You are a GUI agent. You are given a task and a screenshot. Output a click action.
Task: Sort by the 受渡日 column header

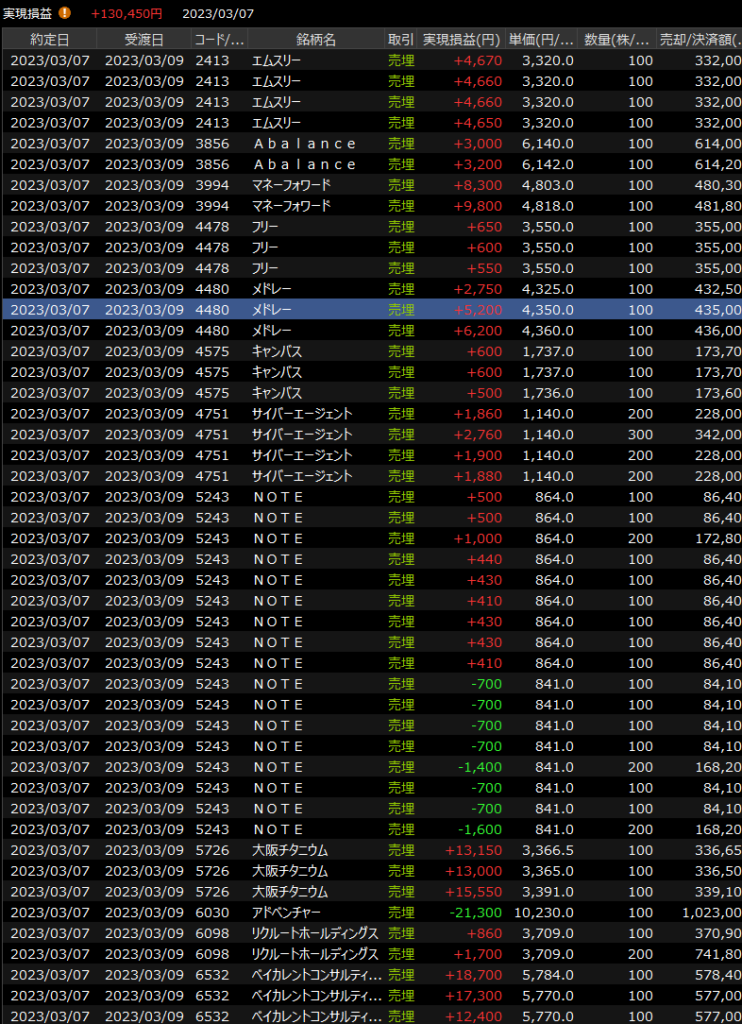pos(144,39)
